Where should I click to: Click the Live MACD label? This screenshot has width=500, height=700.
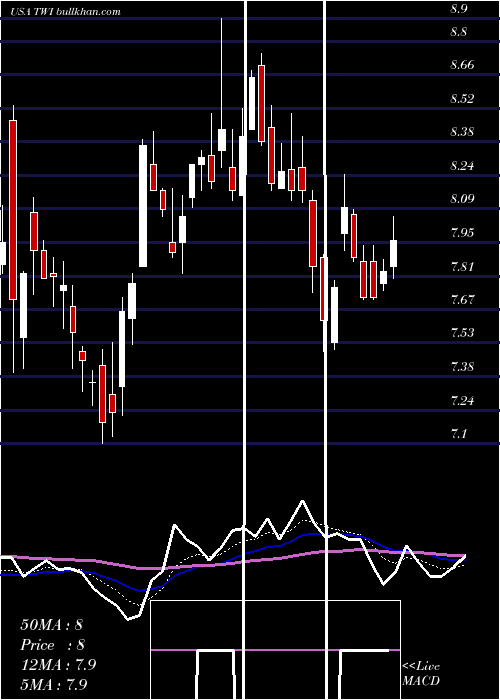click(x=421, y=674)
